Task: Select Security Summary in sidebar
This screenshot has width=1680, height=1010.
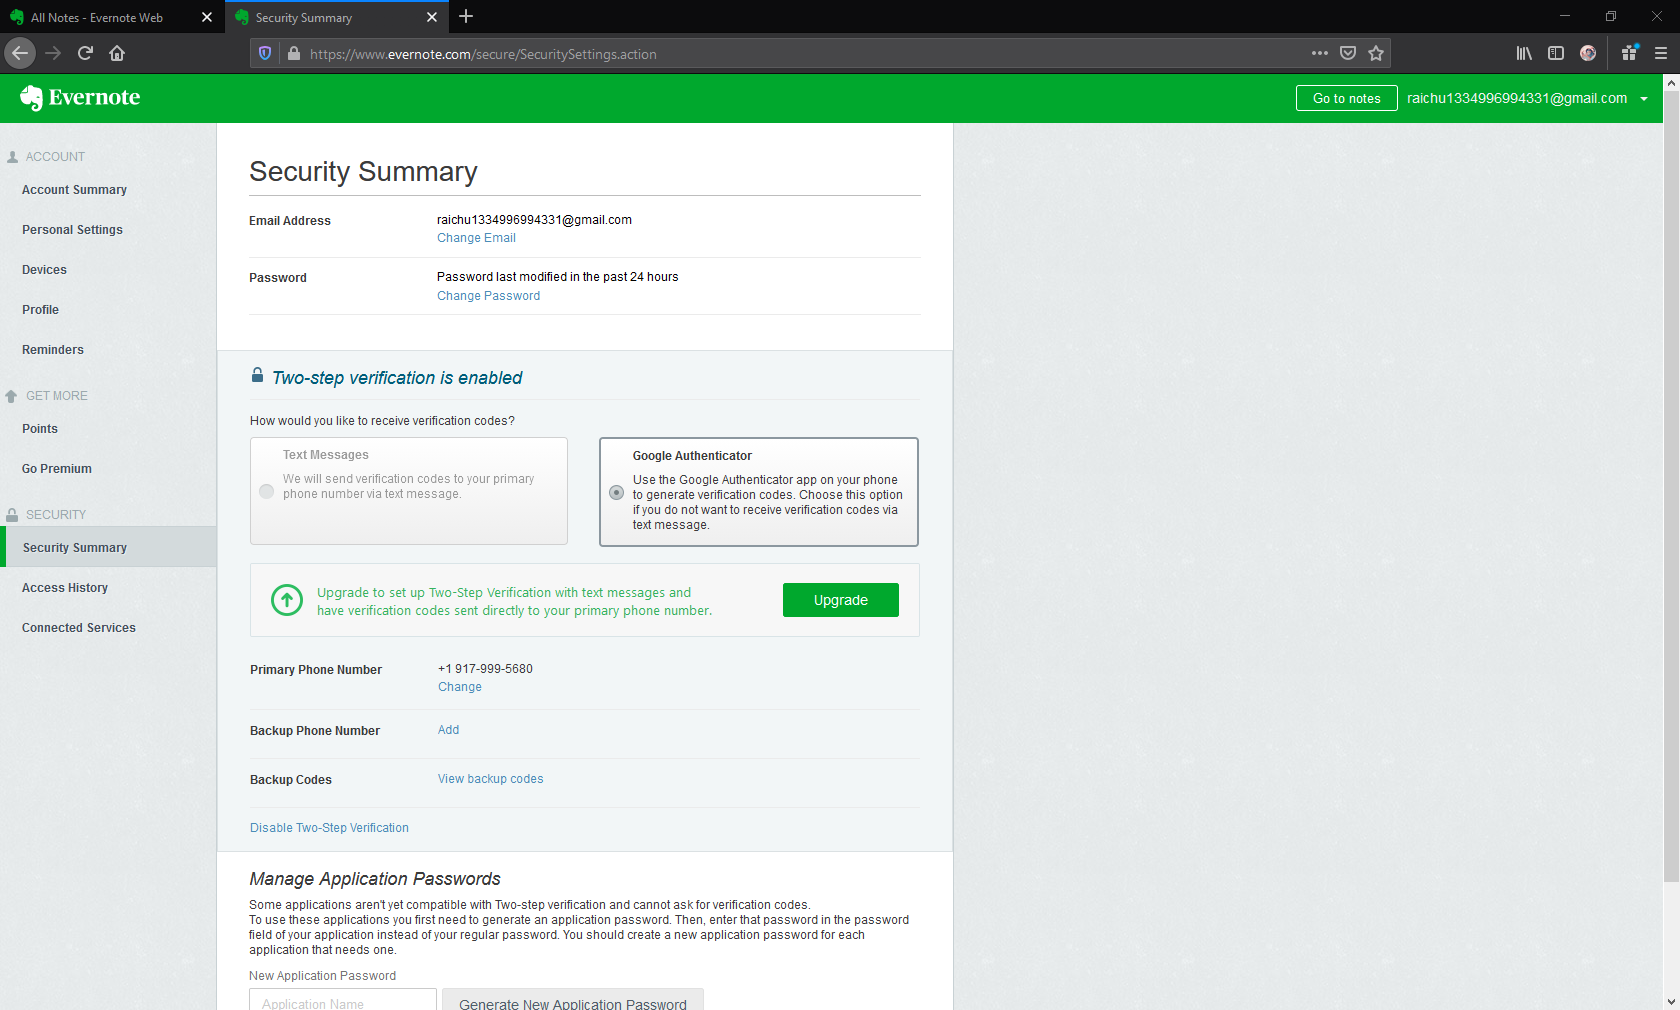Action: pos(108,547)
